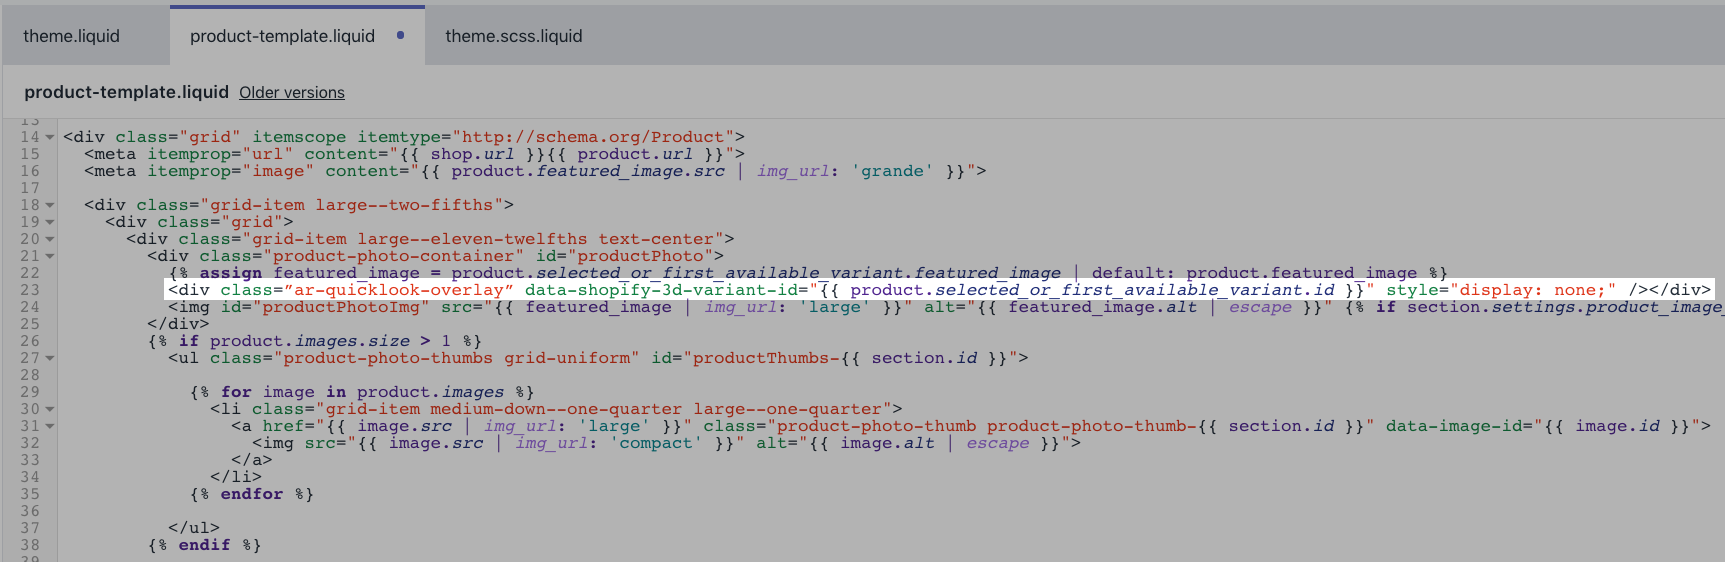Click the product-template.liquid file heading
Viewport: 1725px width, 562px height.
click(126, 92)
